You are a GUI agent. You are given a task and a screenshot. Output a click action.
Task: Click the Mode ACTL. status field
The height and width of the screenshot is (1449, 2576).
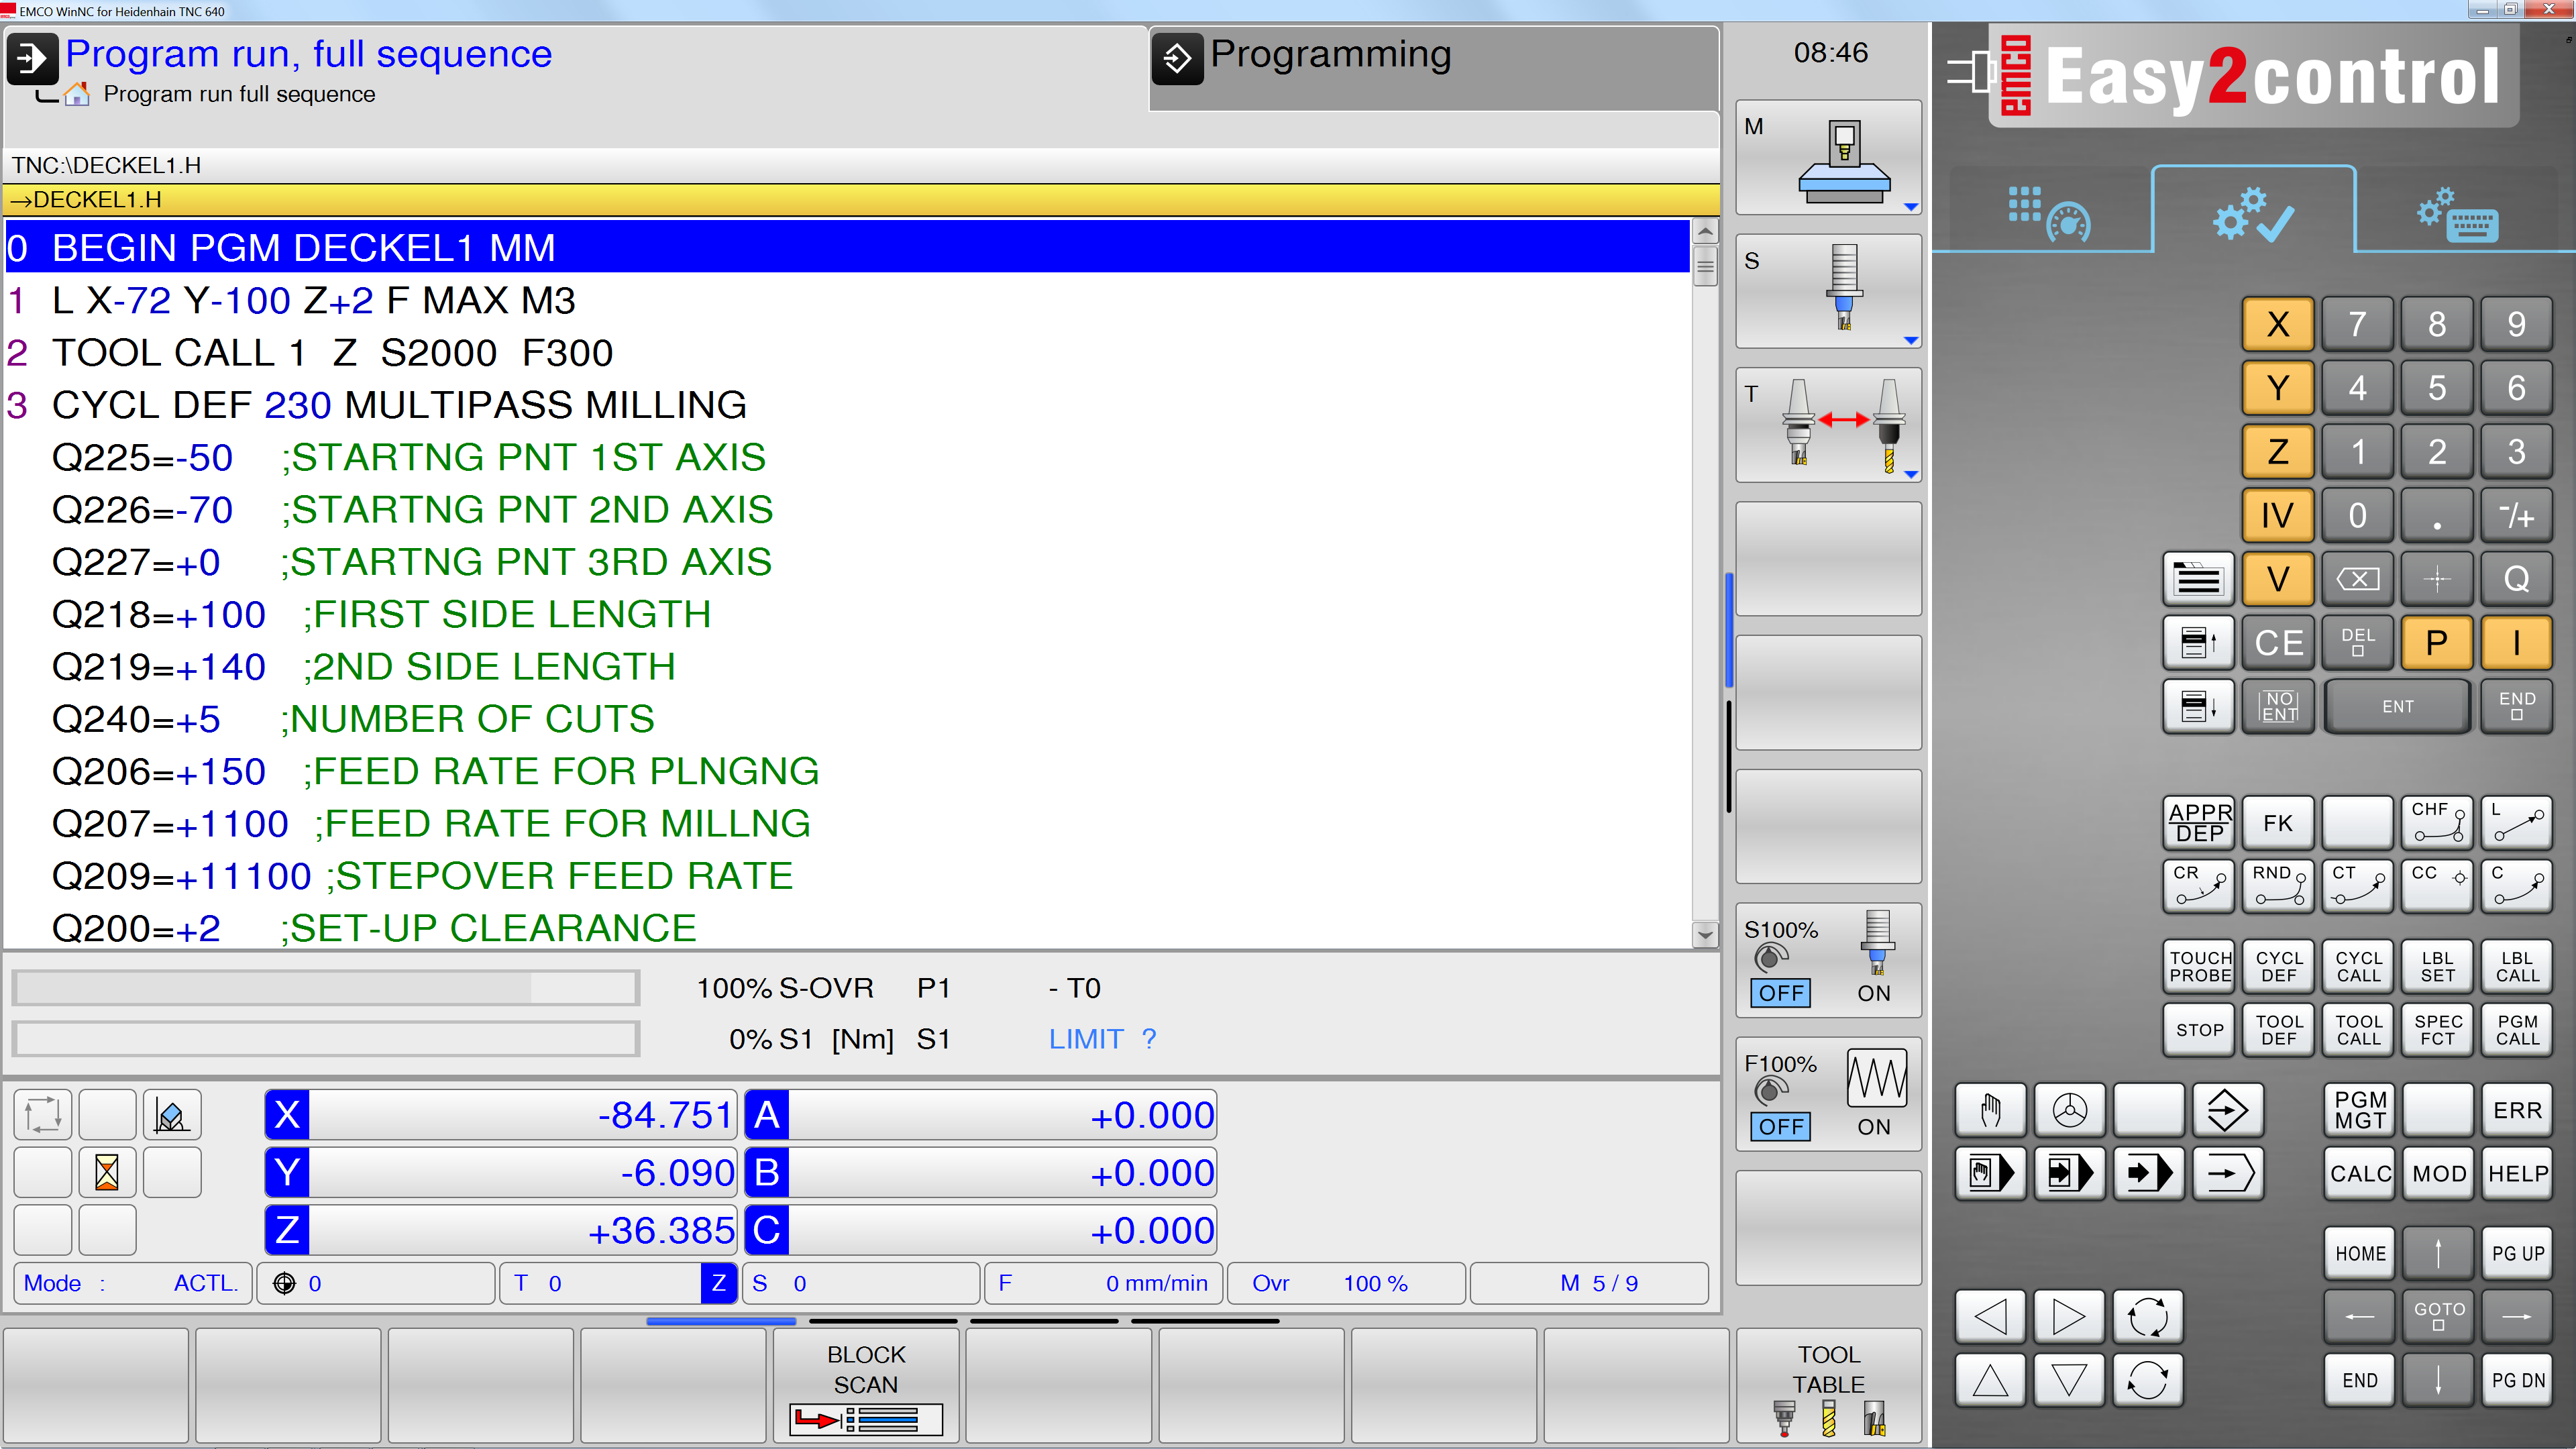coord(132,1283)
